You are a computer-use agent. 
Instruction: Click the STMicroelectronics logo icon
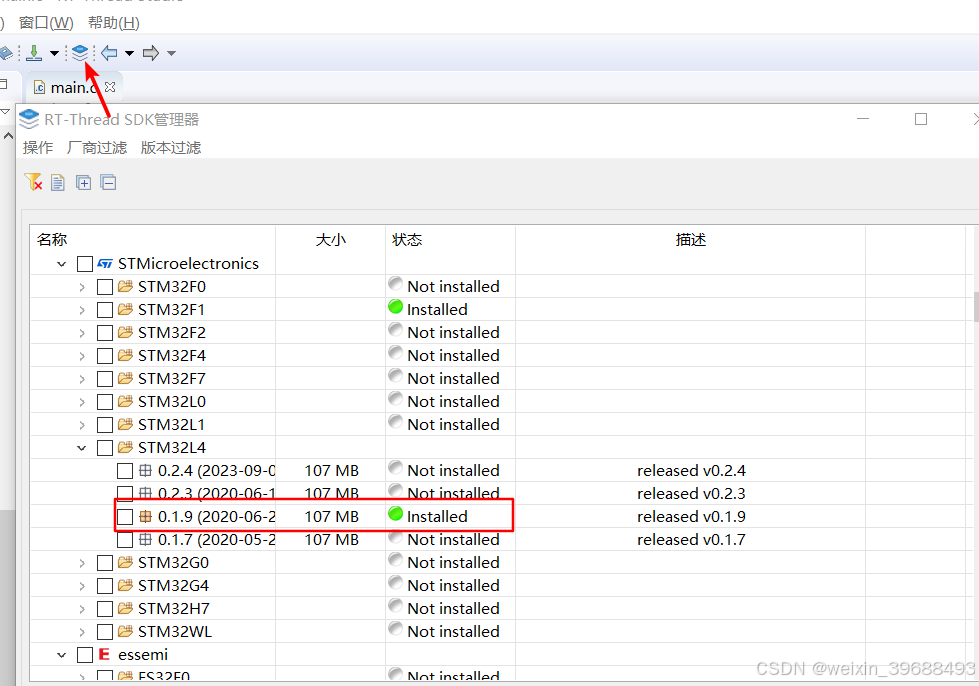[x=105, y=264]
